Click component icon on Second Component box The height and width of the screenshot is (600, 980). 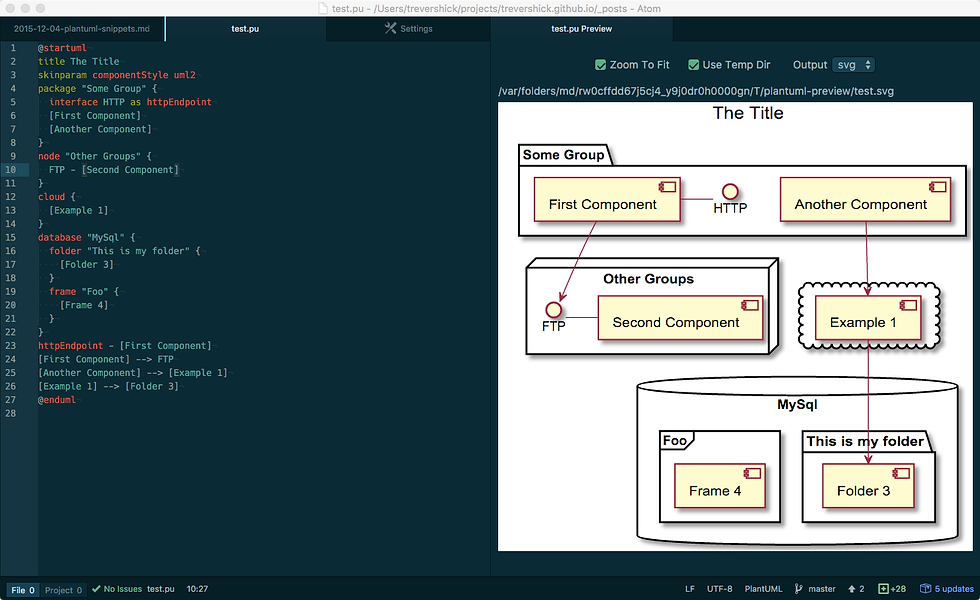749,305
